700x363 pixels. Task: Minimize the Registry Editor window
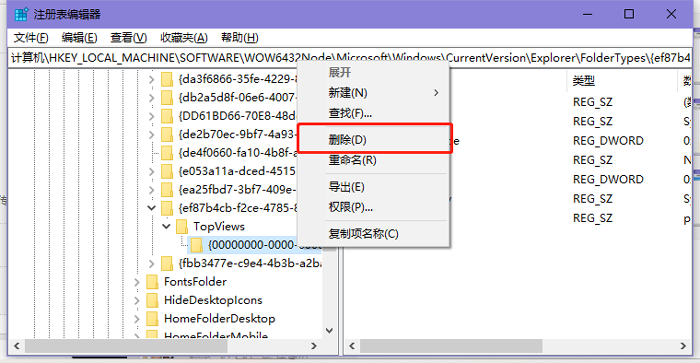[x=588, y=14]
